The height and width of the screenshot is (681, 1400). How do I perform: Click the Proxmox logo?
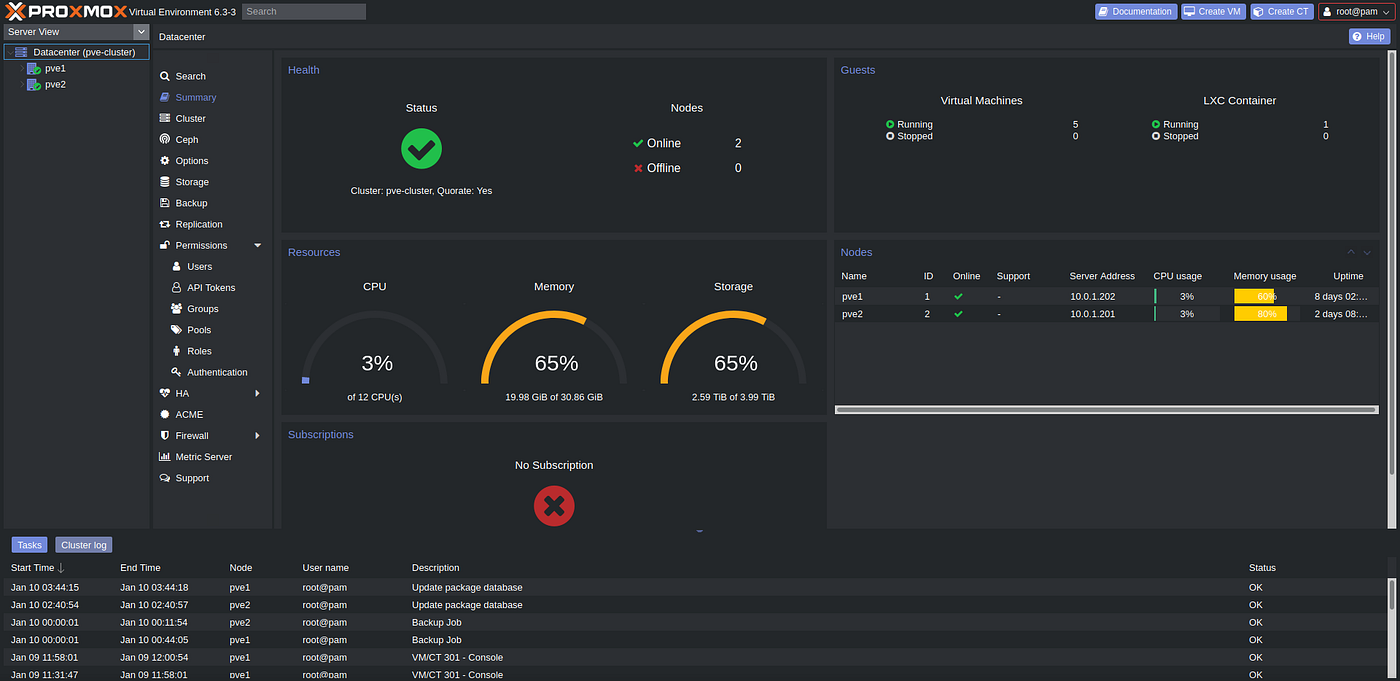(x=65, y=11)
